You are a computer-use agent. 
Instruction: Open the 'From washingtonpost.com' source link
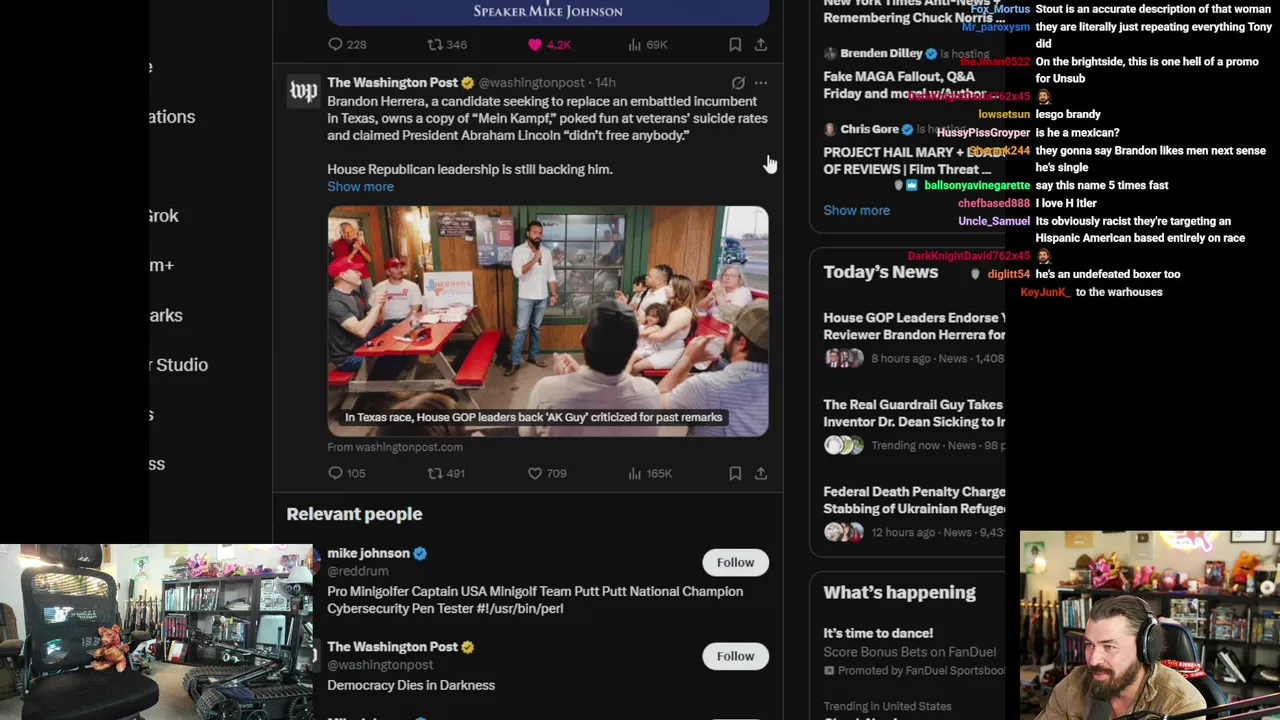(395, 447)
